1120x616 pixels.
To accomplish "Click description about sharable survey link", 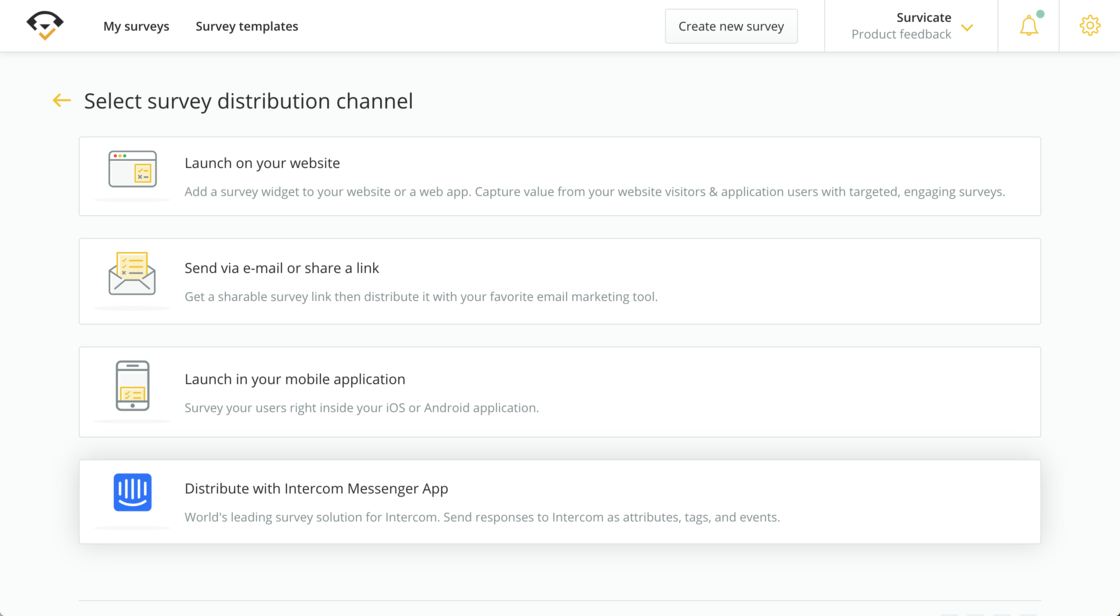I will tap(421, 297).
